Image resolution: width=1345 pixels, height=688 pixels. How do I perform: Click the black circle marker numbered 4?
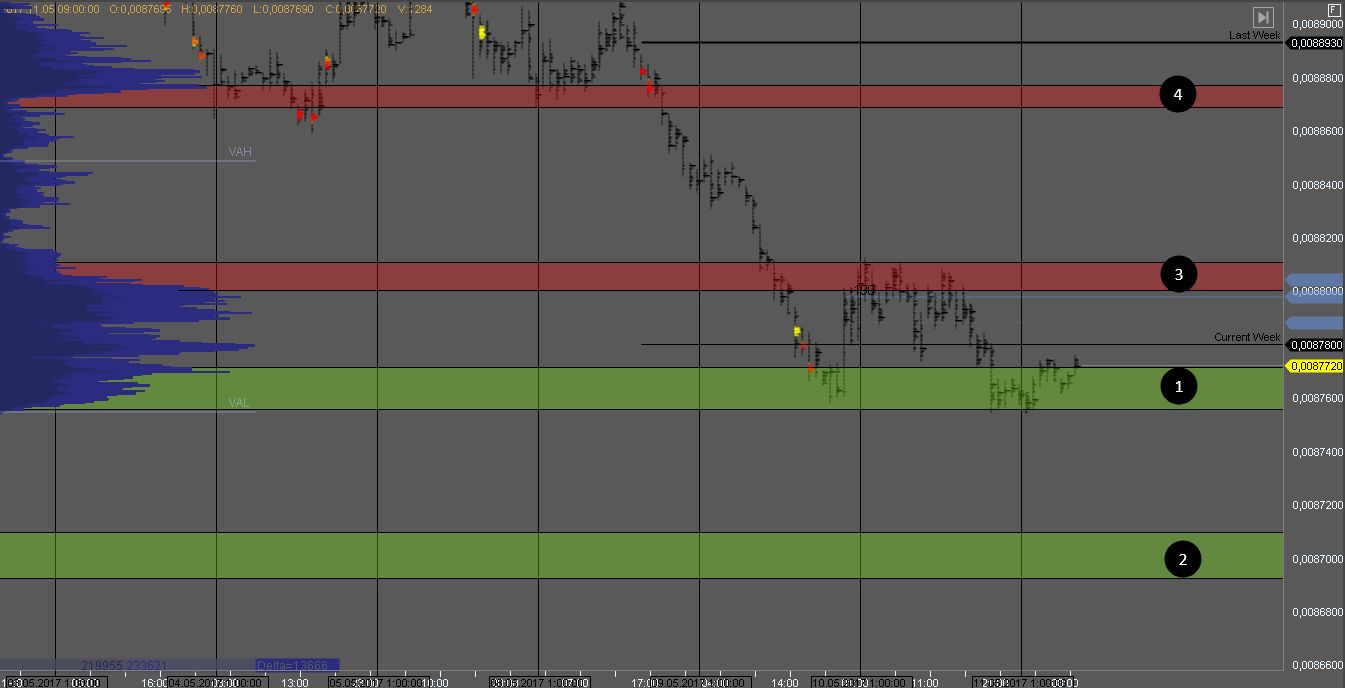1177,95
